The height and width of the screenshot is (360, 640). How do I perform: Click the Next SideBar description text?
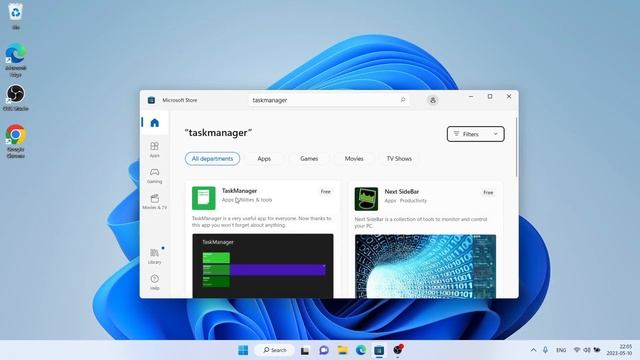pos(421,222)
